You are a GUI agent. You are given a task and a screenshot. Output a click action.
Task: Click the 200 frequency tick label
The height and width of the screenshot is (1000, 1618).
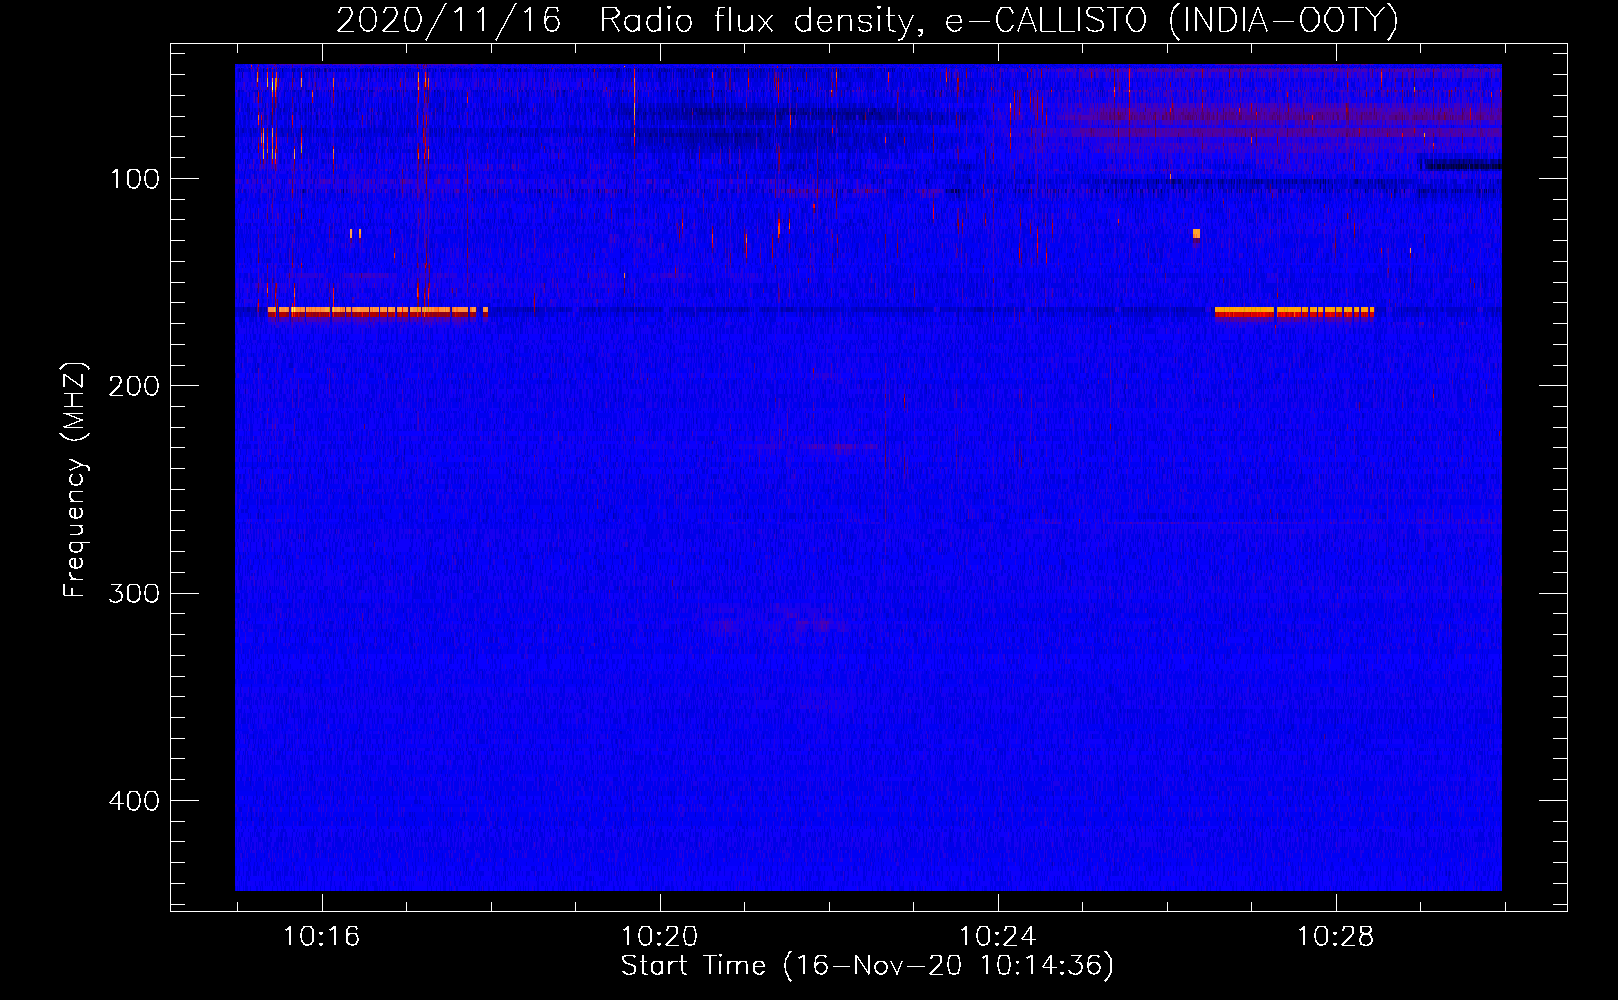tap(134, 386)
